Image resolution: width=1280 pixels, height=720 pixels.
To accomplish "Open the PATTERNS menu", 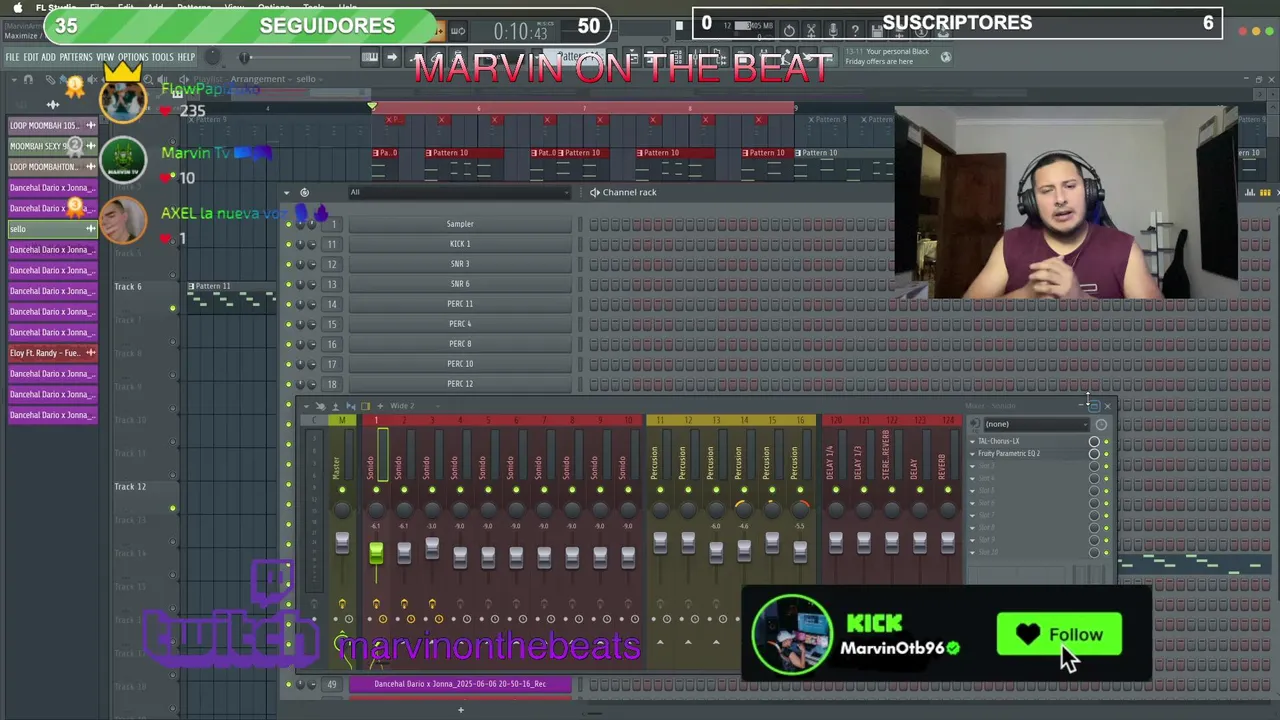I will pyautogui.click(x=76, y=57).
